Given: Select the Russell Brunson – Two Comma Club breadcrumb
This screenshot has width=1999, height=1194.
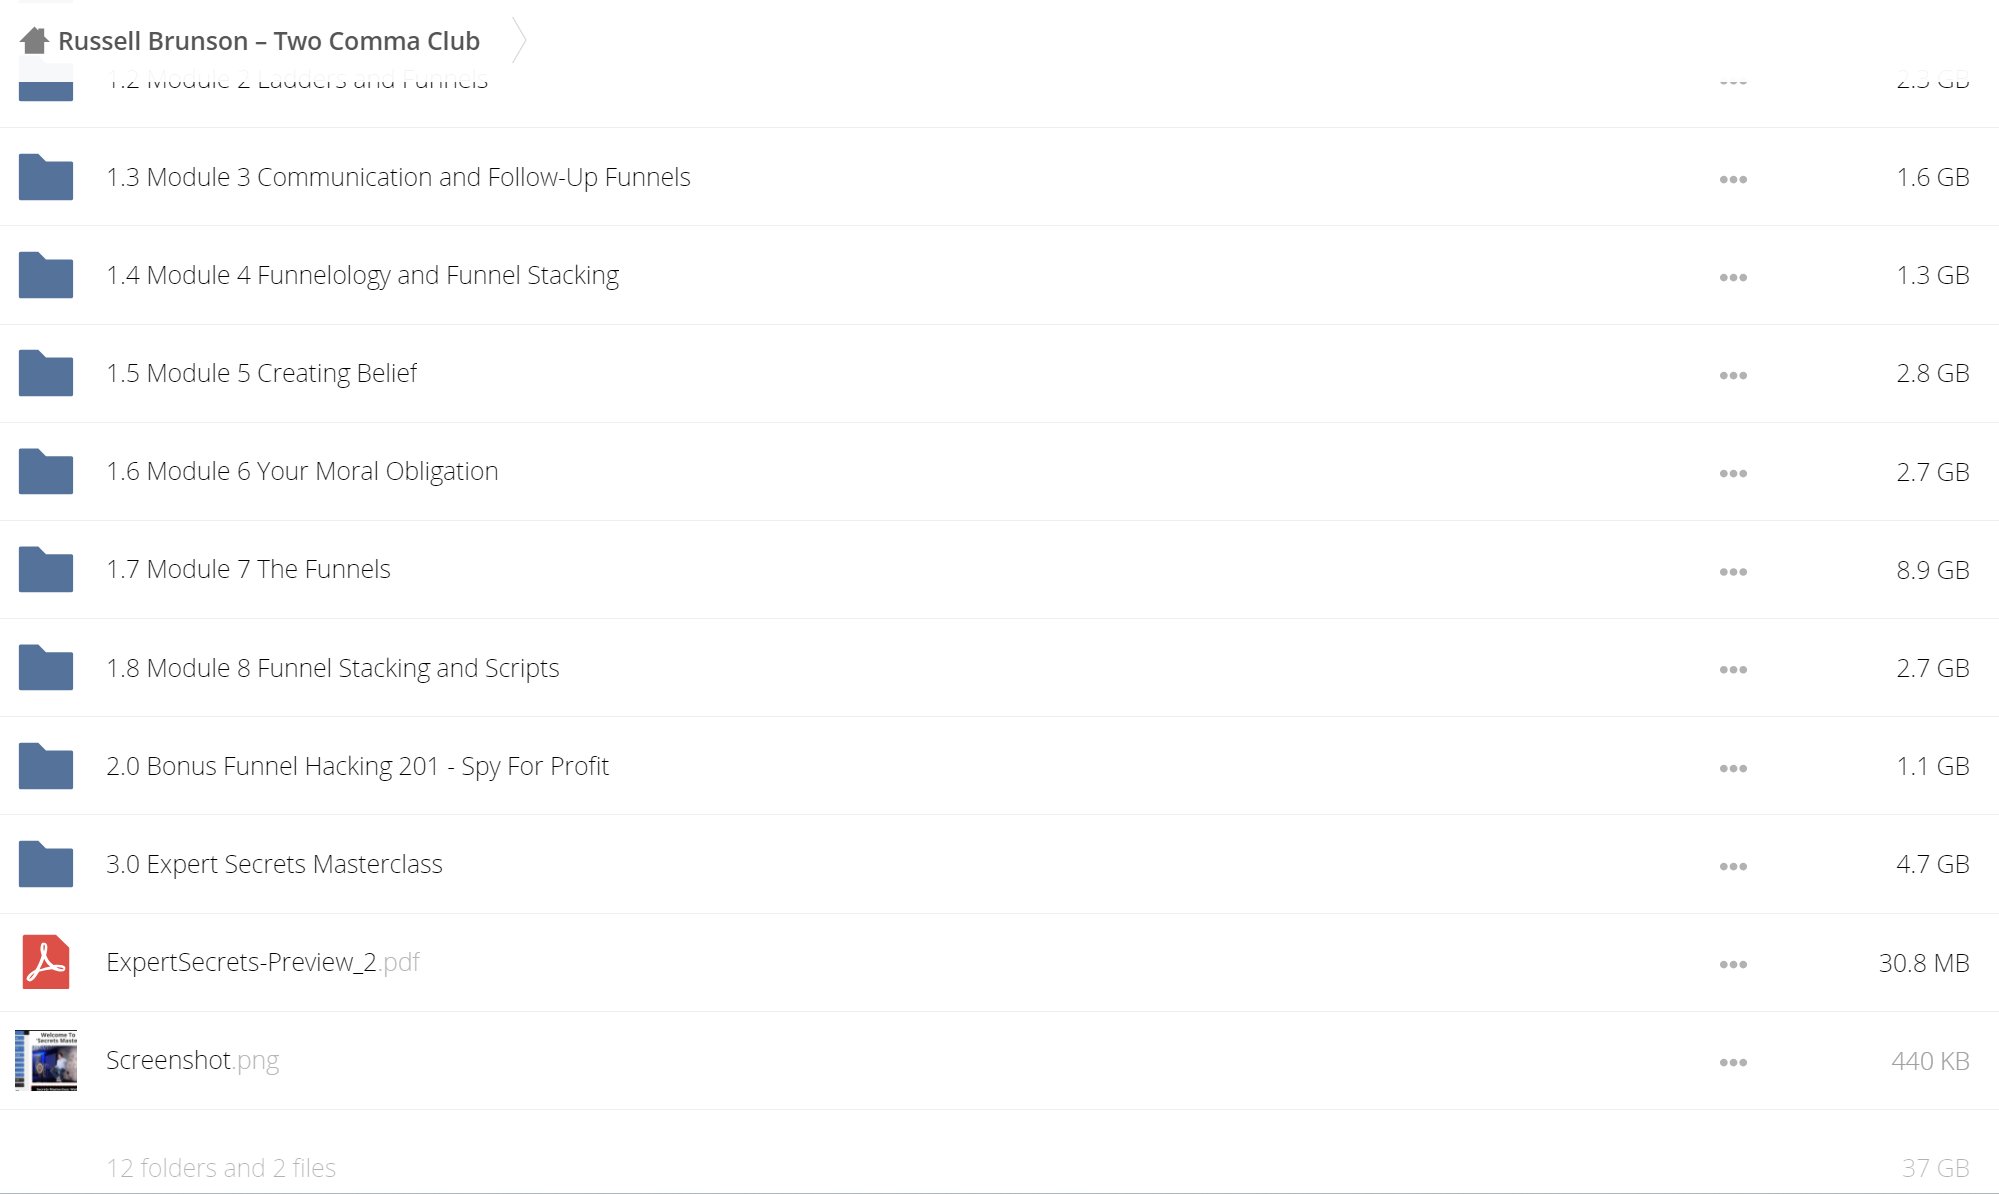Looking at the screenshot, I should (x=269, y=41).
